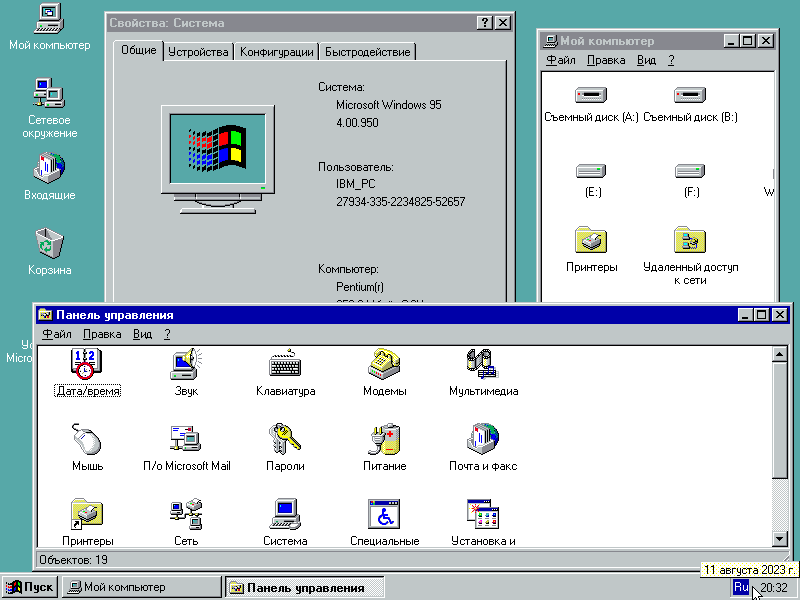Click the 4.00.950 version text
Image resolution: width=800 pixels, height=600 pixels.
click(x=357, y=123)
